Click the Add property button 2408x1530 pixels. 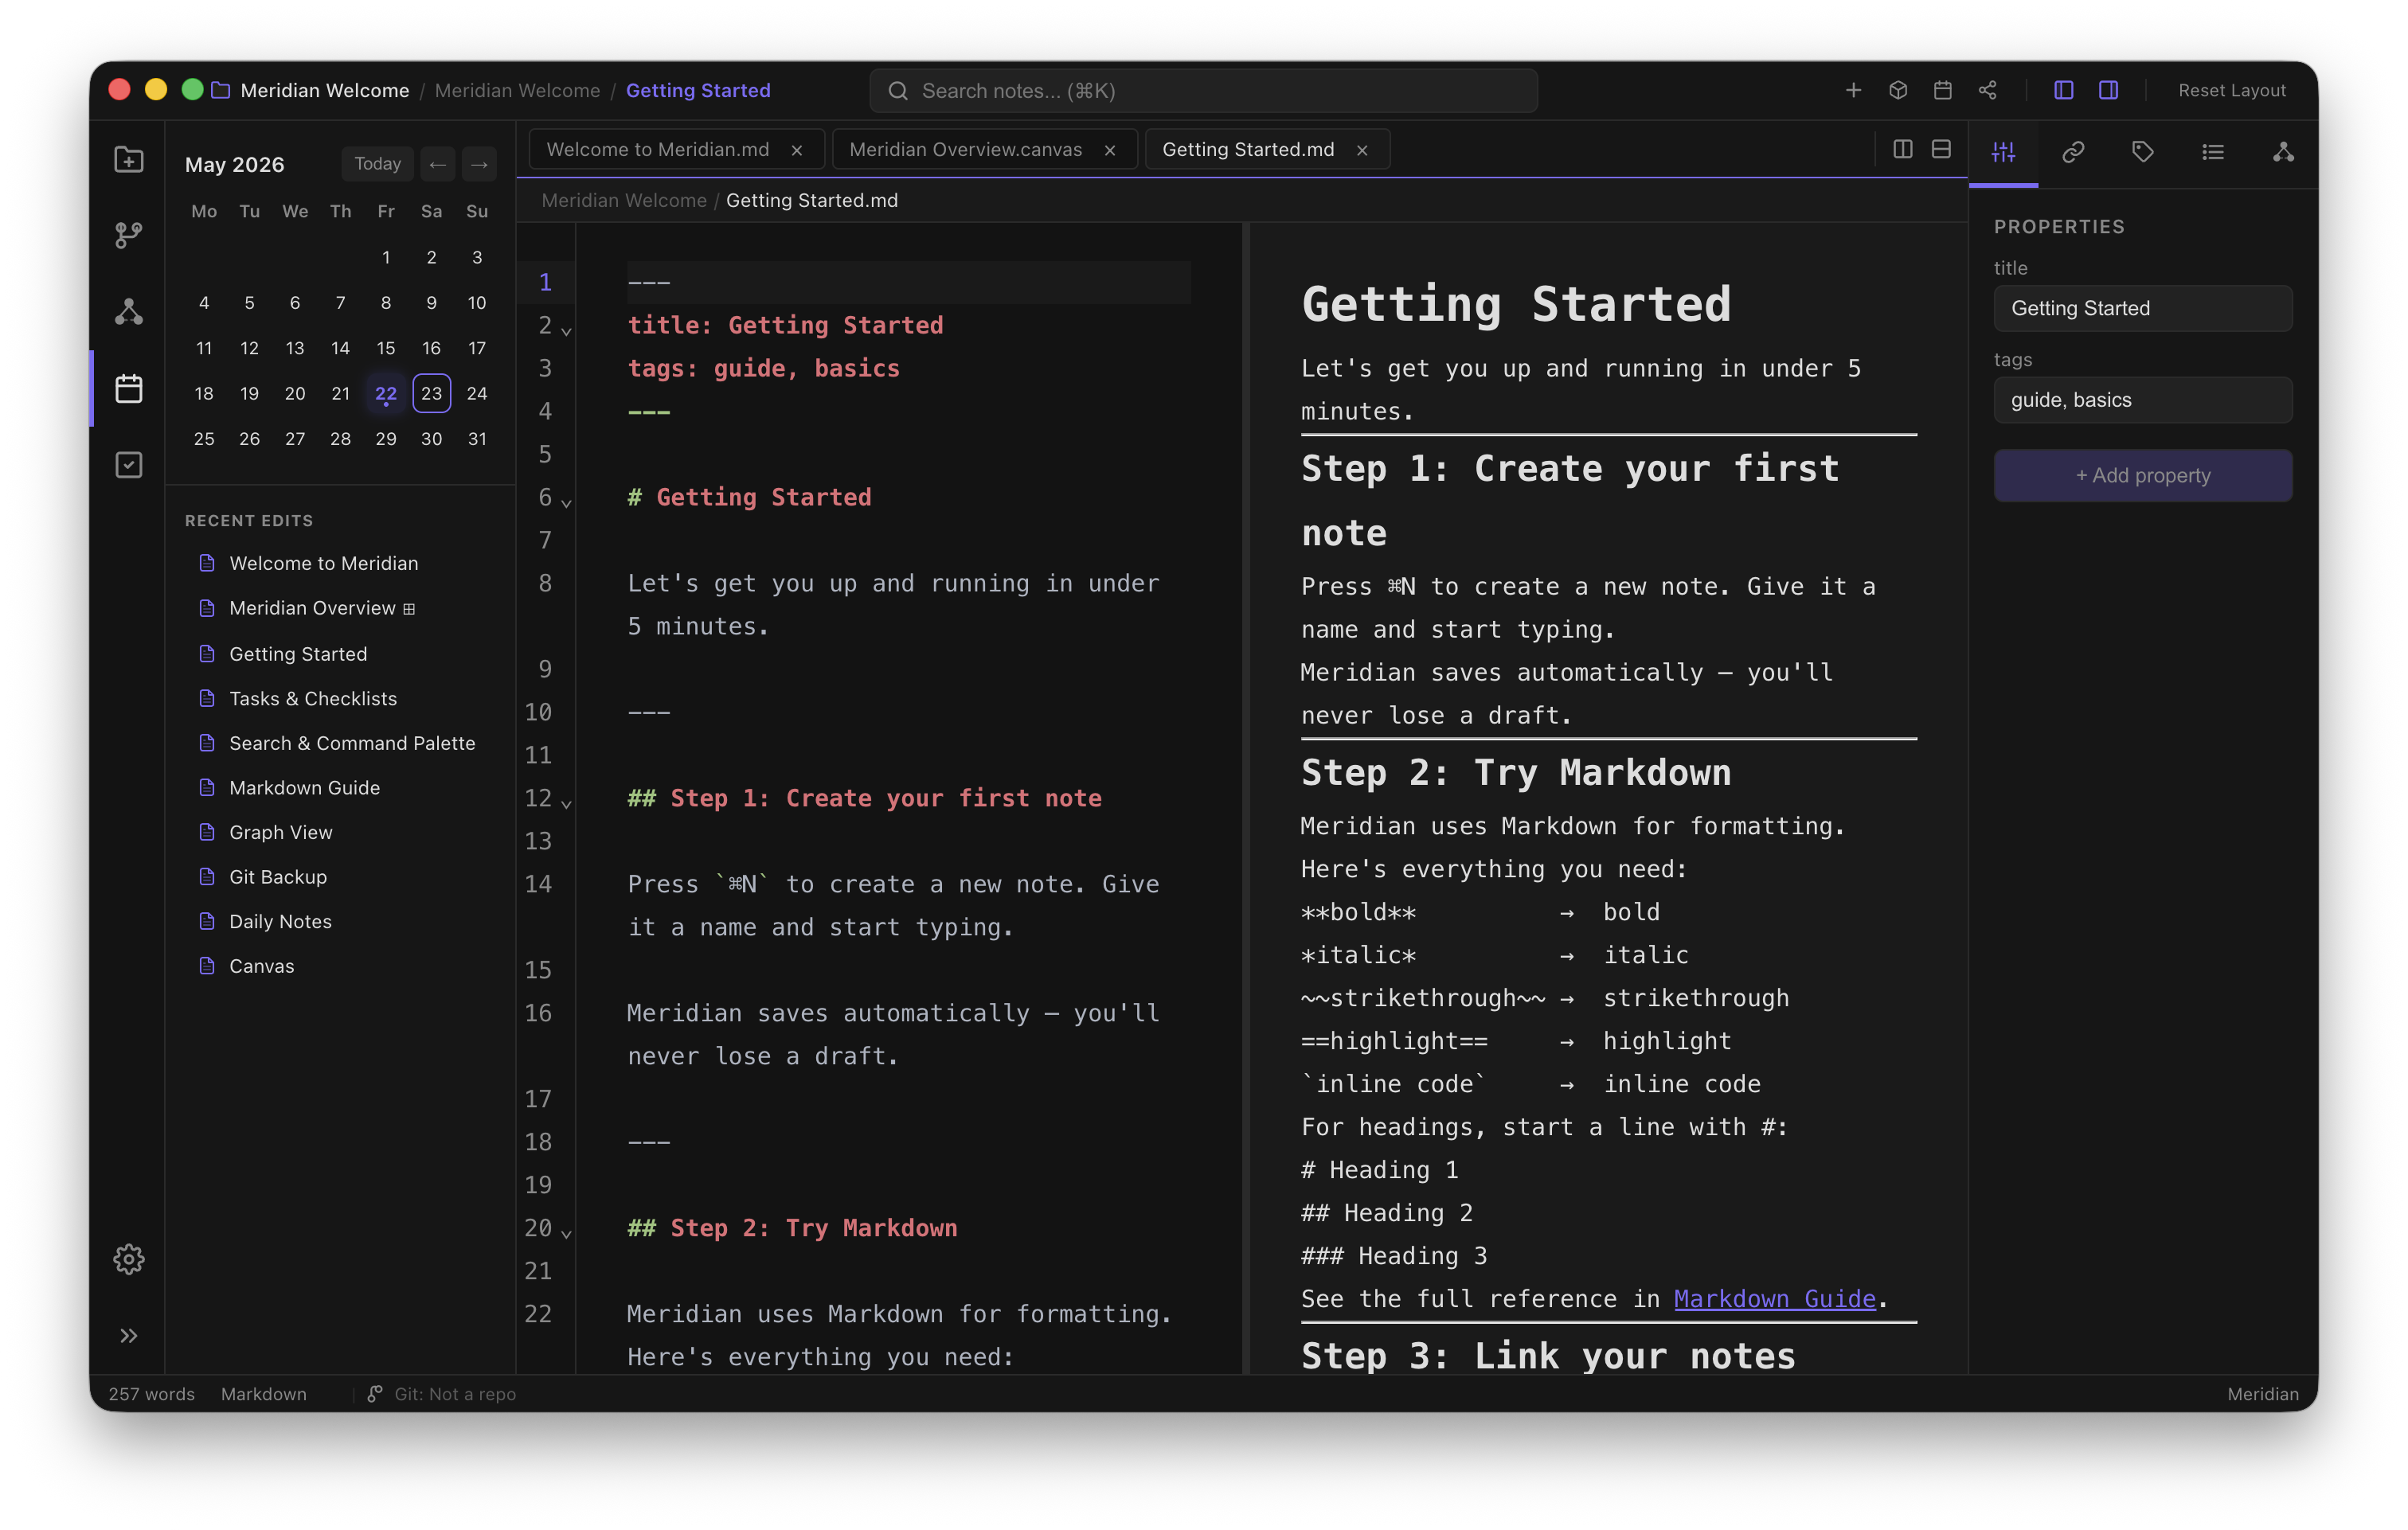(x=2143, y=475)
